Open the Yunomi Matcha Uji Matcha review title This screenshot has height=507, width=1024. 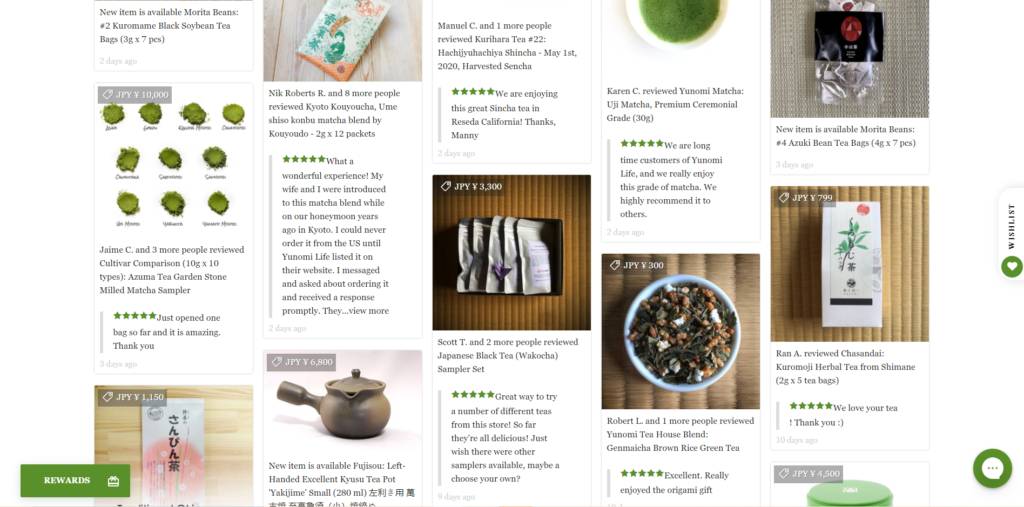point(675,105)
